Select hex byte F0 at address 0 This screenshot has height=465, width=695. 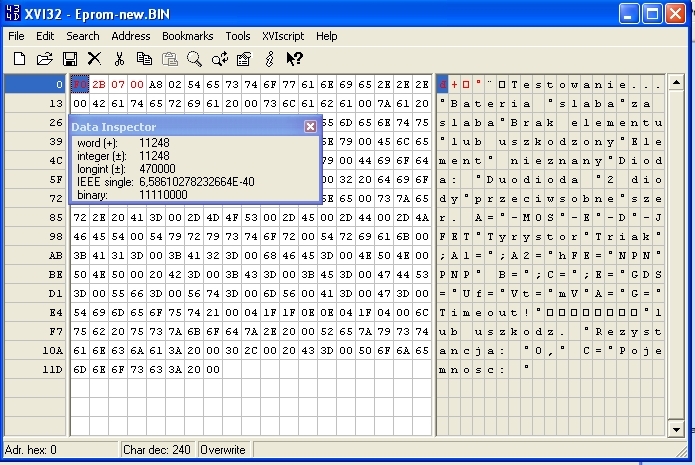point(80,84)
